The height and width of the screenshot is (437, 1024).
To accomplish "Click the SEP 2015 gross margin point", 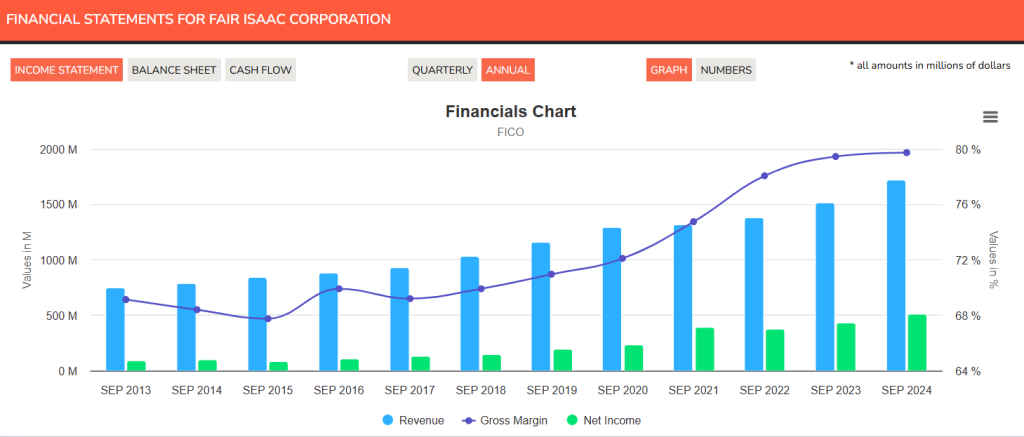I will coord(267,319).
